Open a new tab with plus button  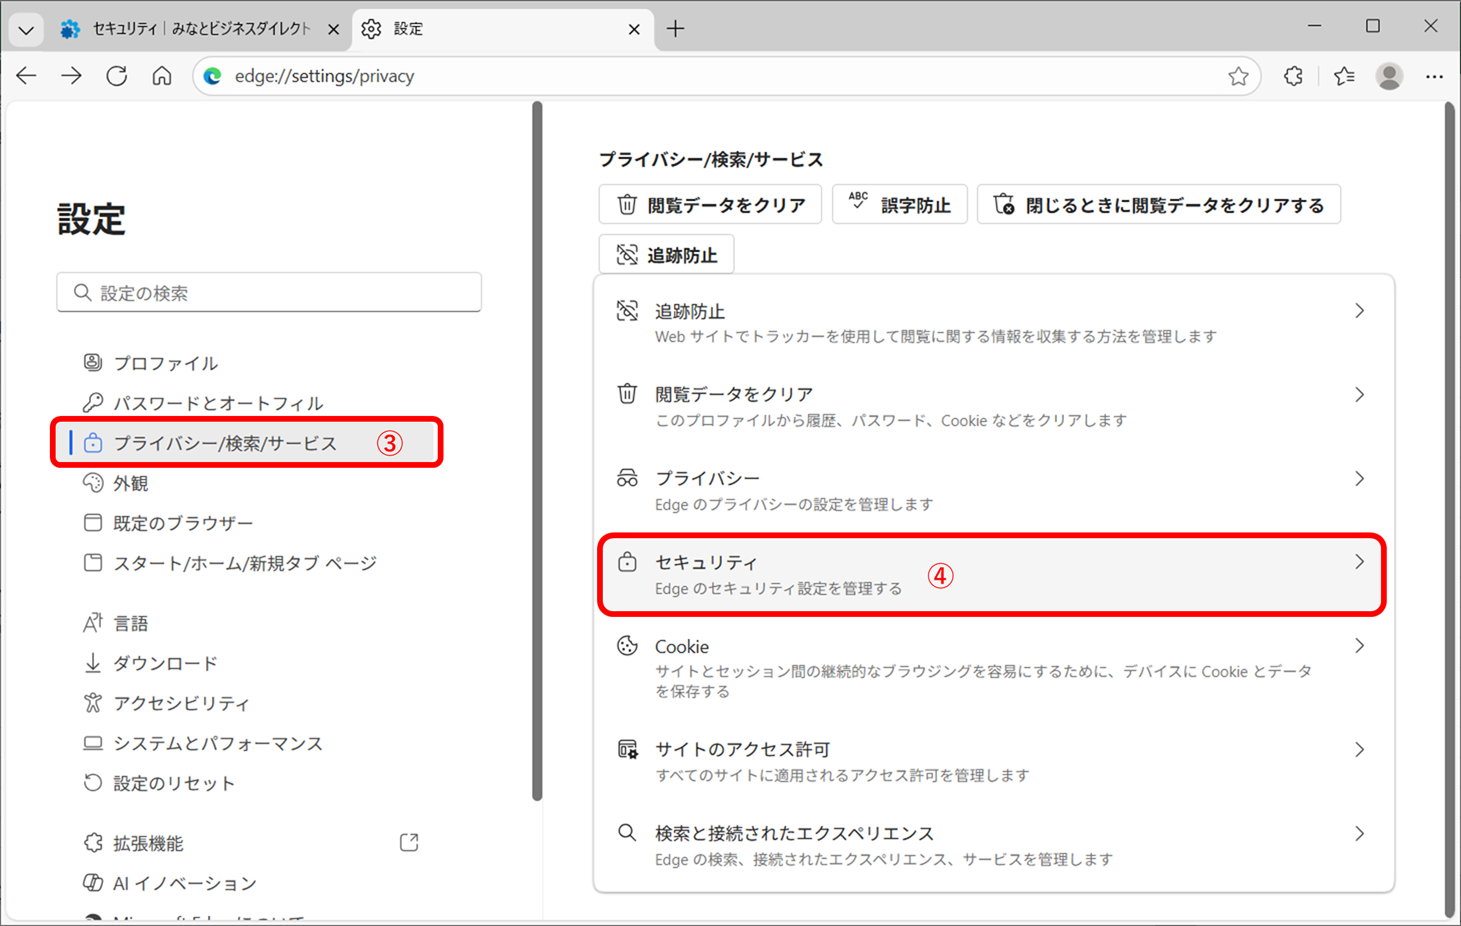point(676,29)
